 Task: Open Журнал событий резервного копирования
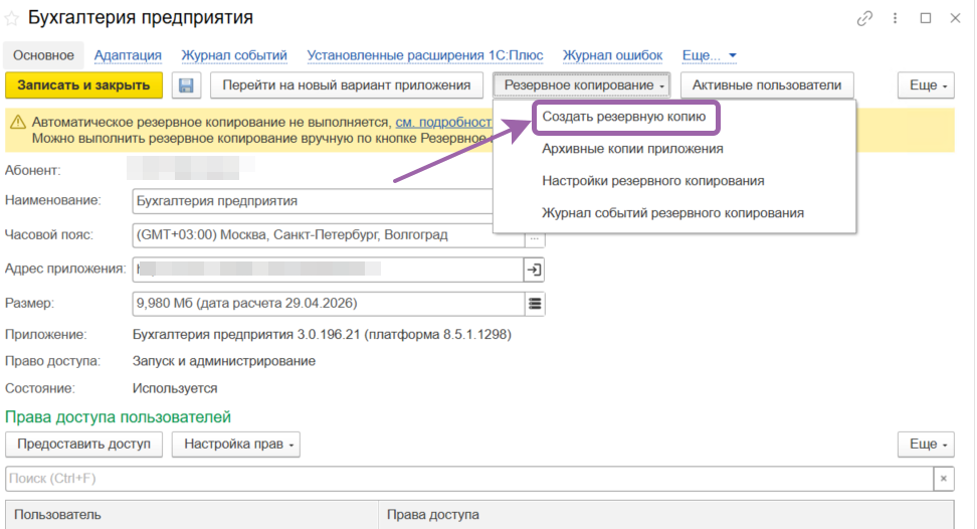pos(673,213)
